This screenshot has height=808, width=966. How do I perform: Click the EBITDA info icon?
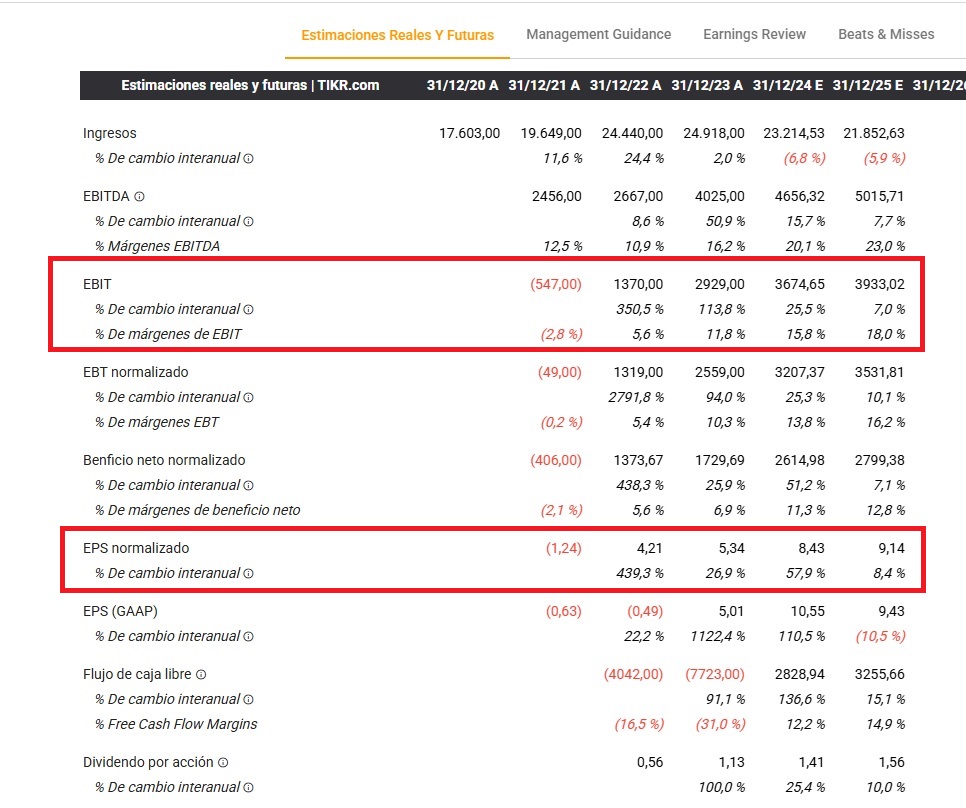click(x=139, y=196)
